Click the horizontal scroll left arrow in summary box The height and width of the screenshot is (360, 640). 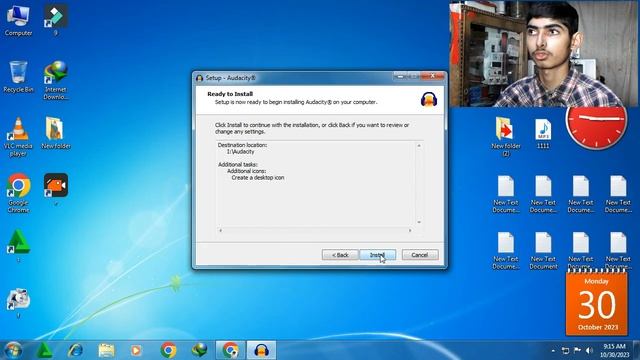[220, 231]
